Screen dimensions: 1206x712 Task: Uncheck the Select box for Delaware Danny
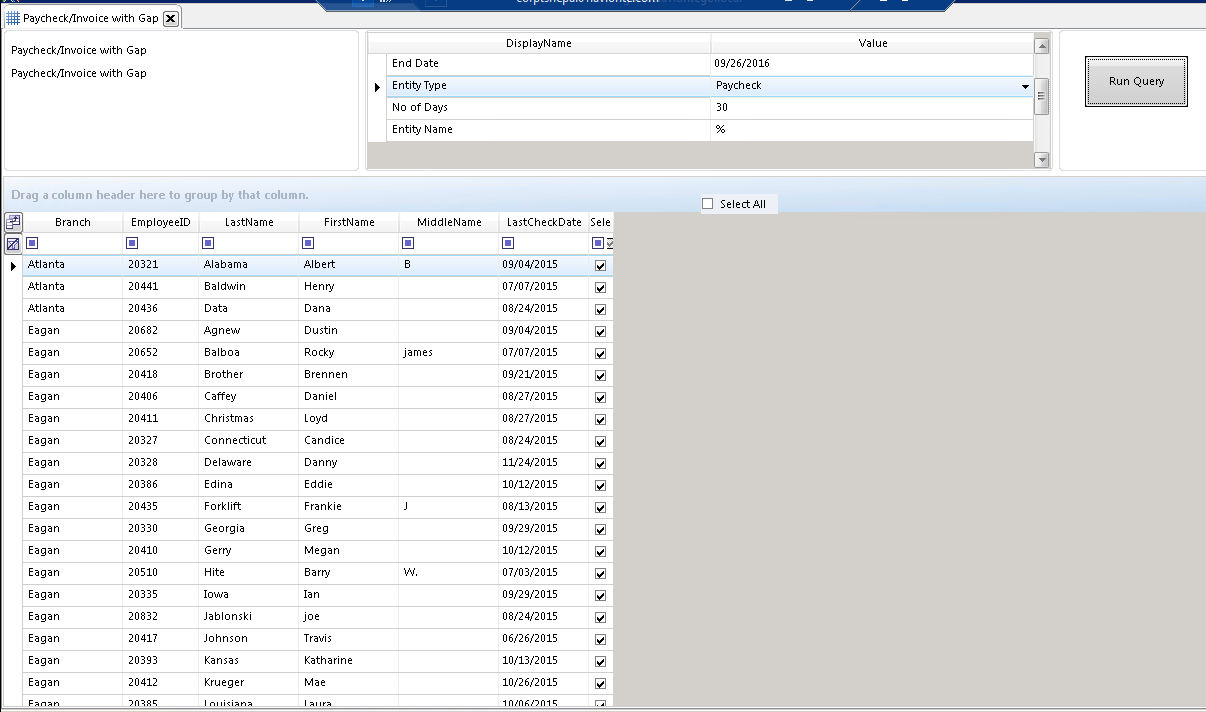[x=600, y=464]
